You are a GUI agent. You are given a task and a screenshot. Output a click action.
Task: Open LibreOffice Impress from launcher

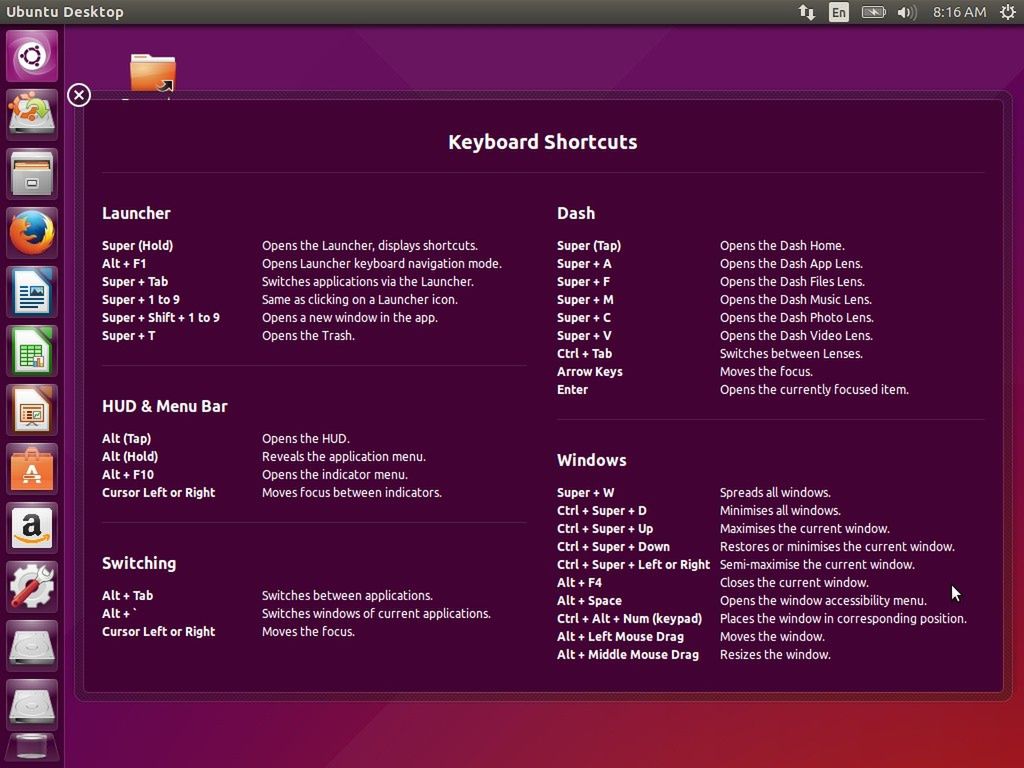click(x=32, y=409)
